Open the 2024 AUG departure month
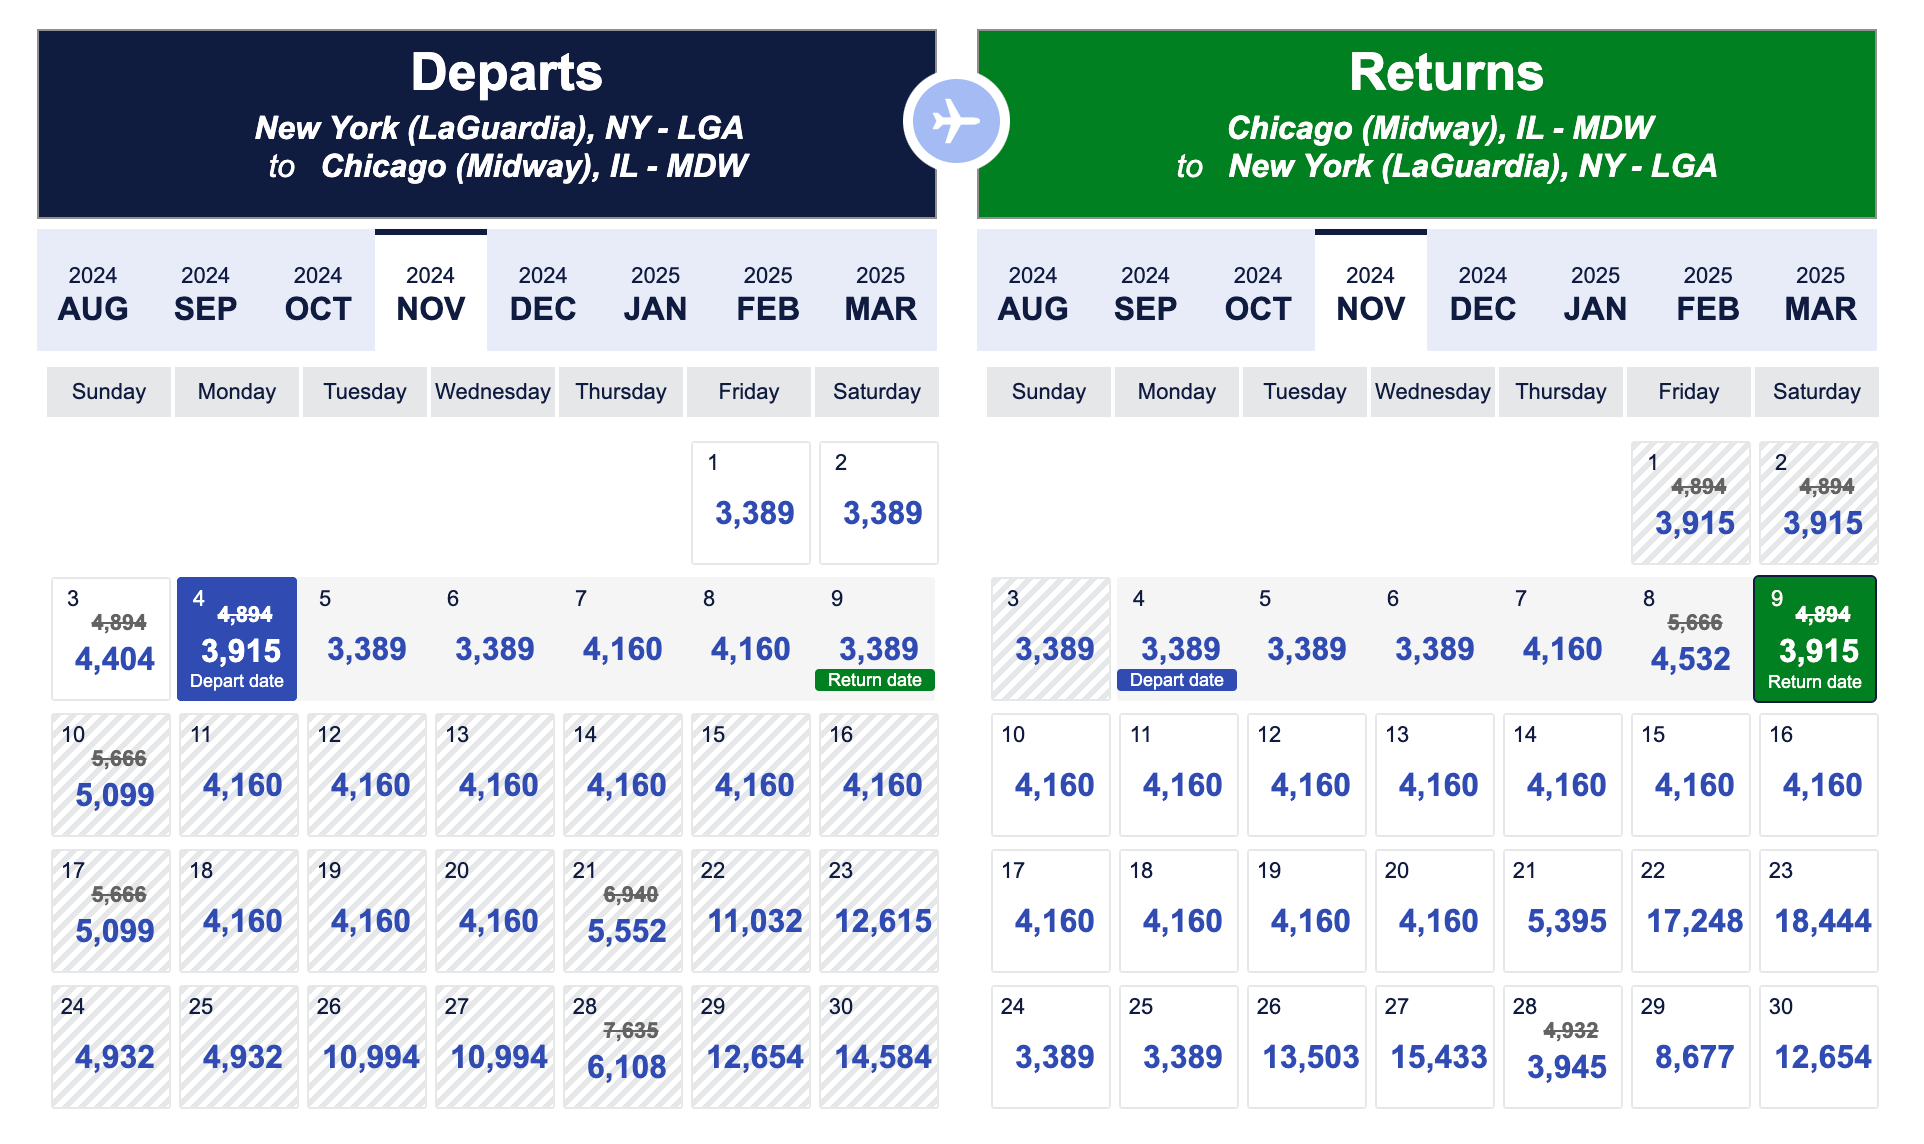Screen dimensions: 1924x1144 [x=92, y=292]
